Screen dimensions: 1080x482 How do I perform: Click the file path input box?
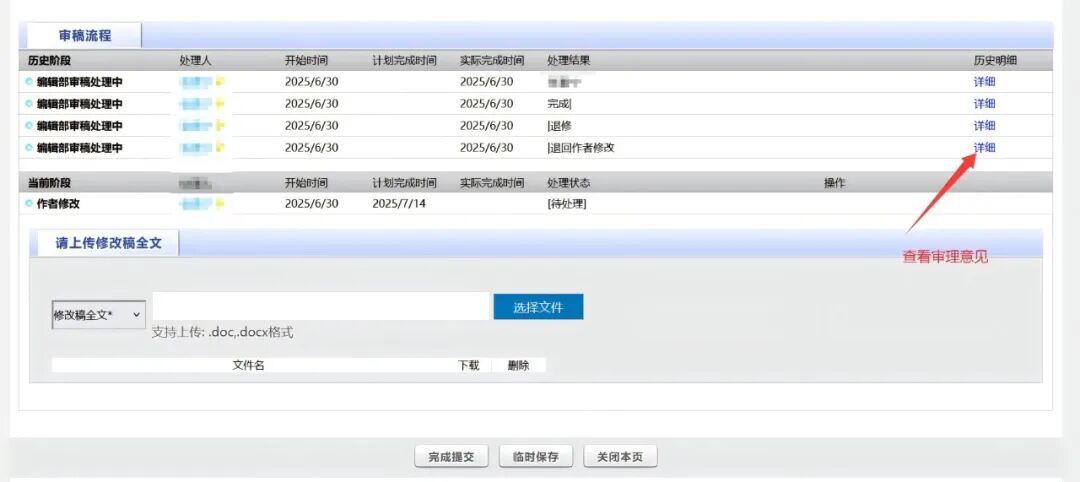[320, 306]
